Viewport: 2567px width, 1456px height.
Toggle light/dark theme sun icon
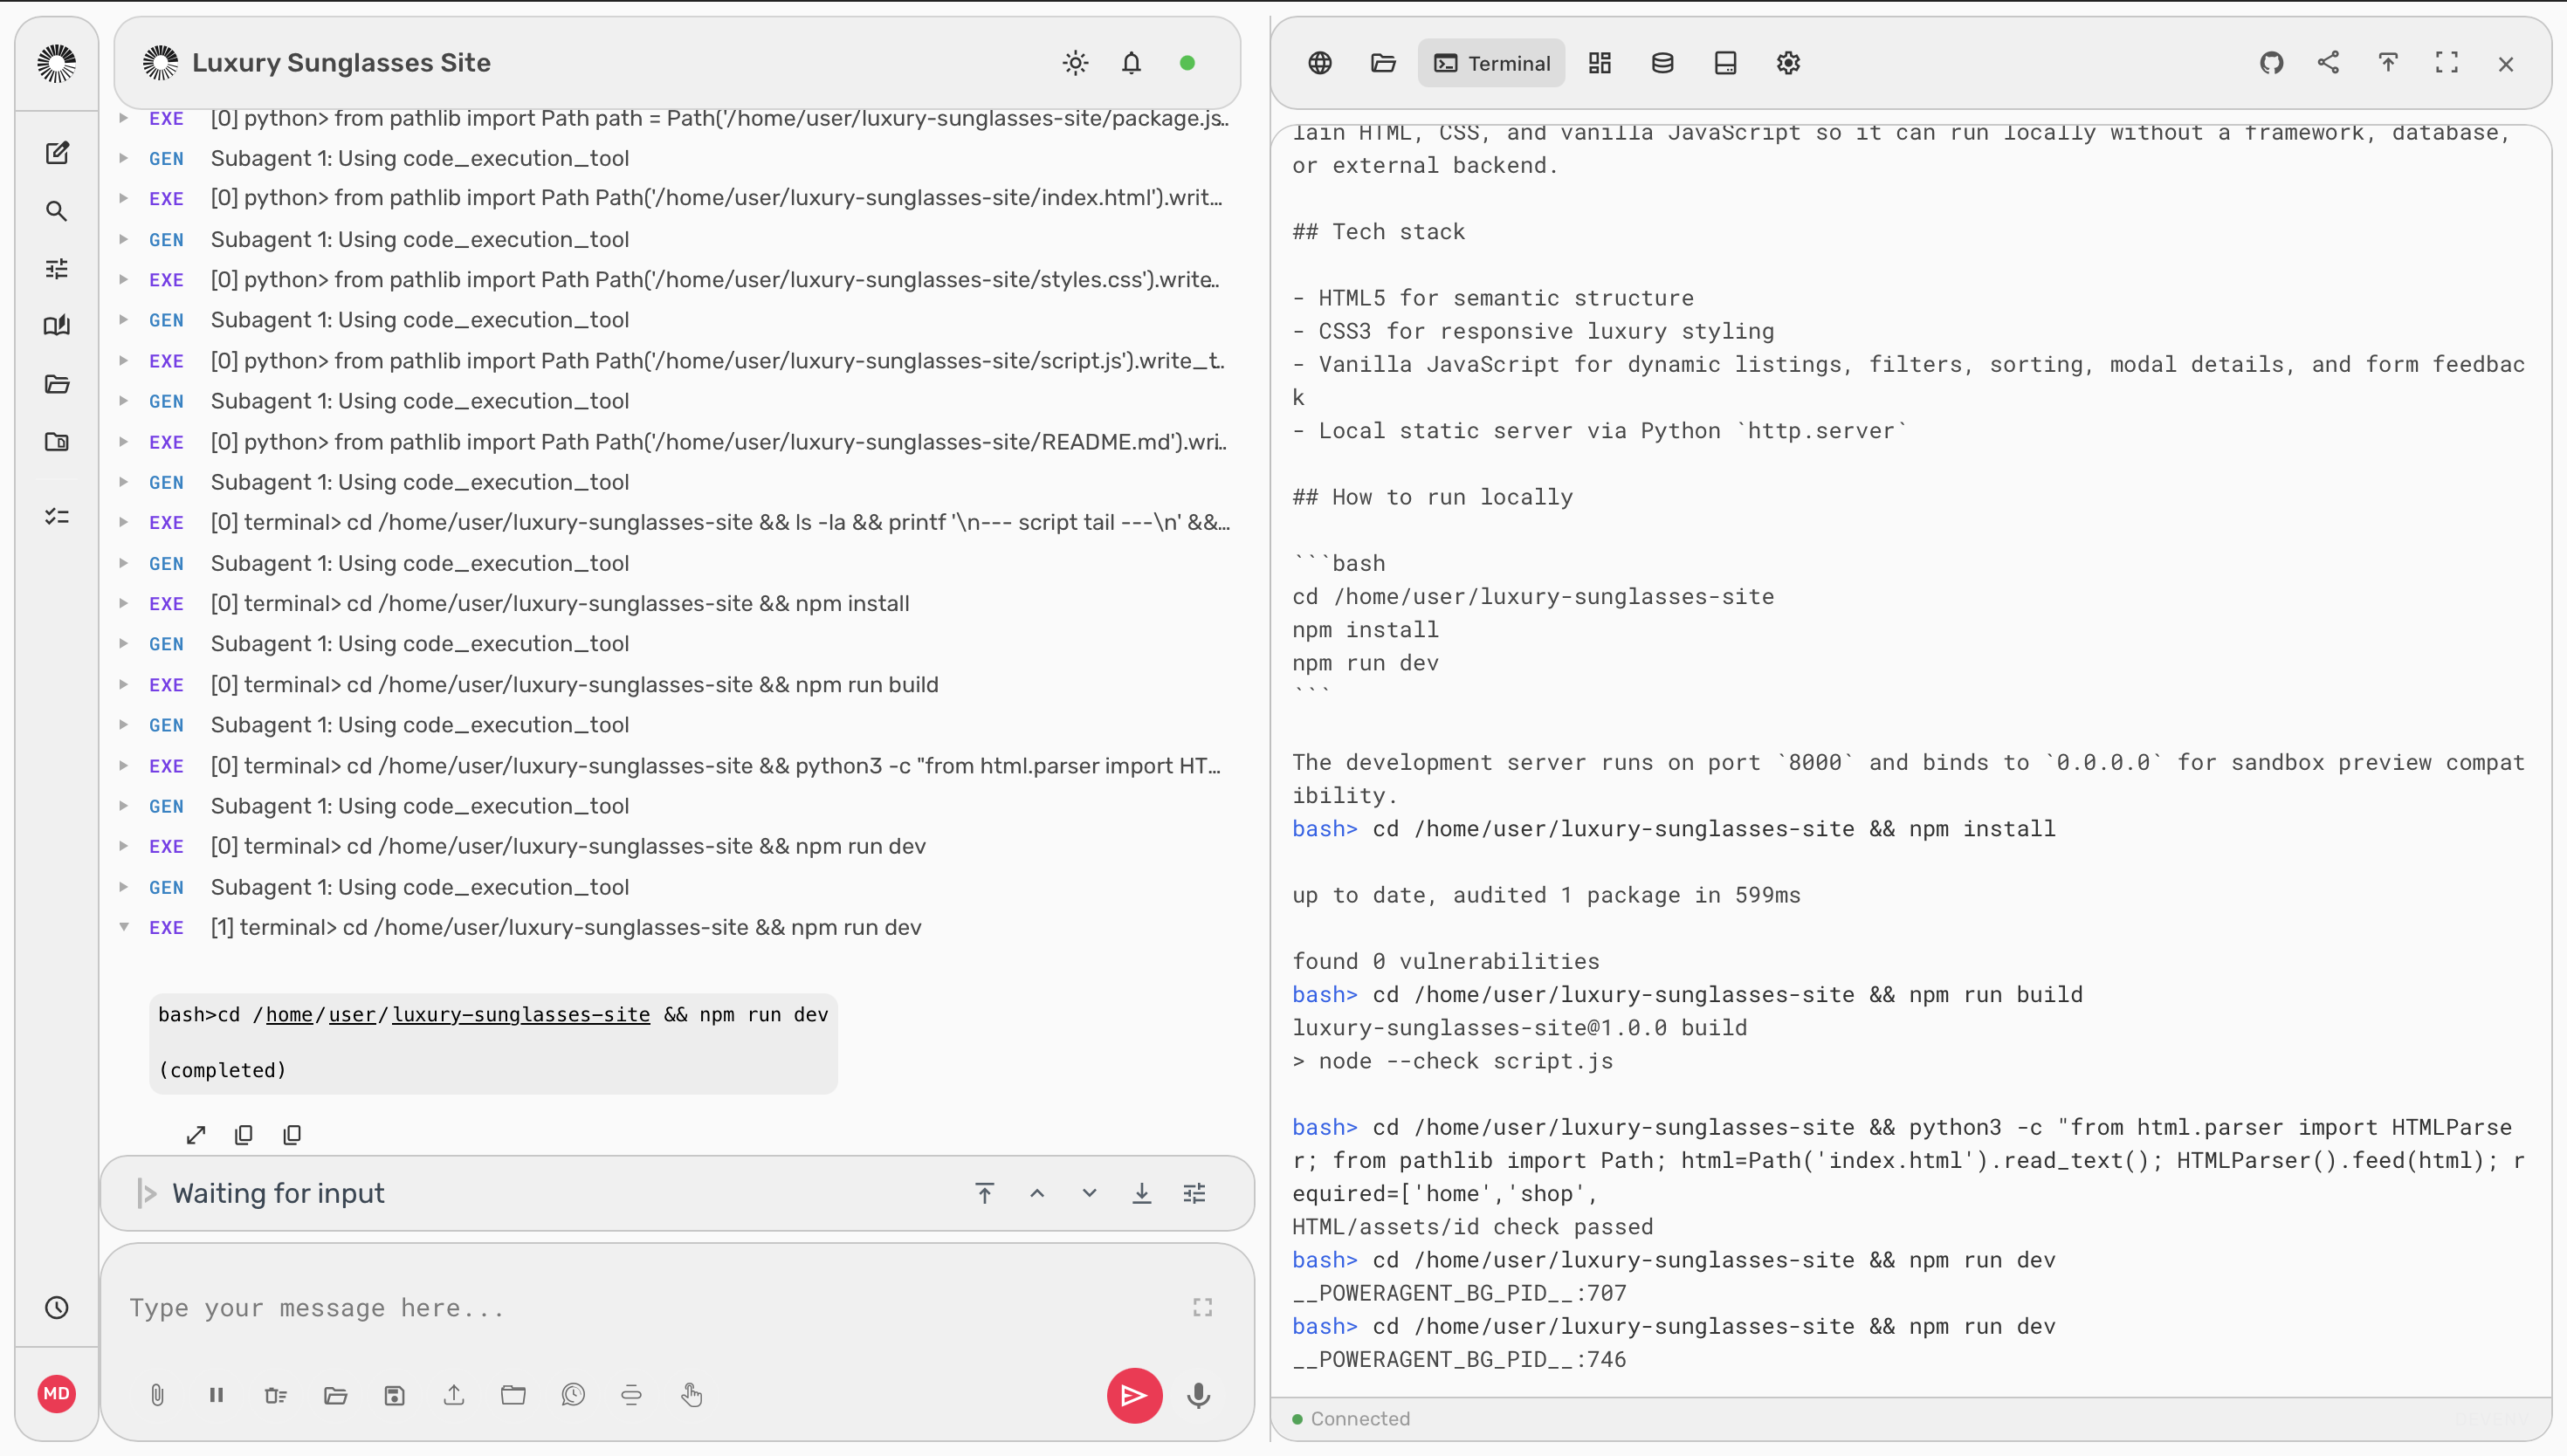click(1076, 63)
